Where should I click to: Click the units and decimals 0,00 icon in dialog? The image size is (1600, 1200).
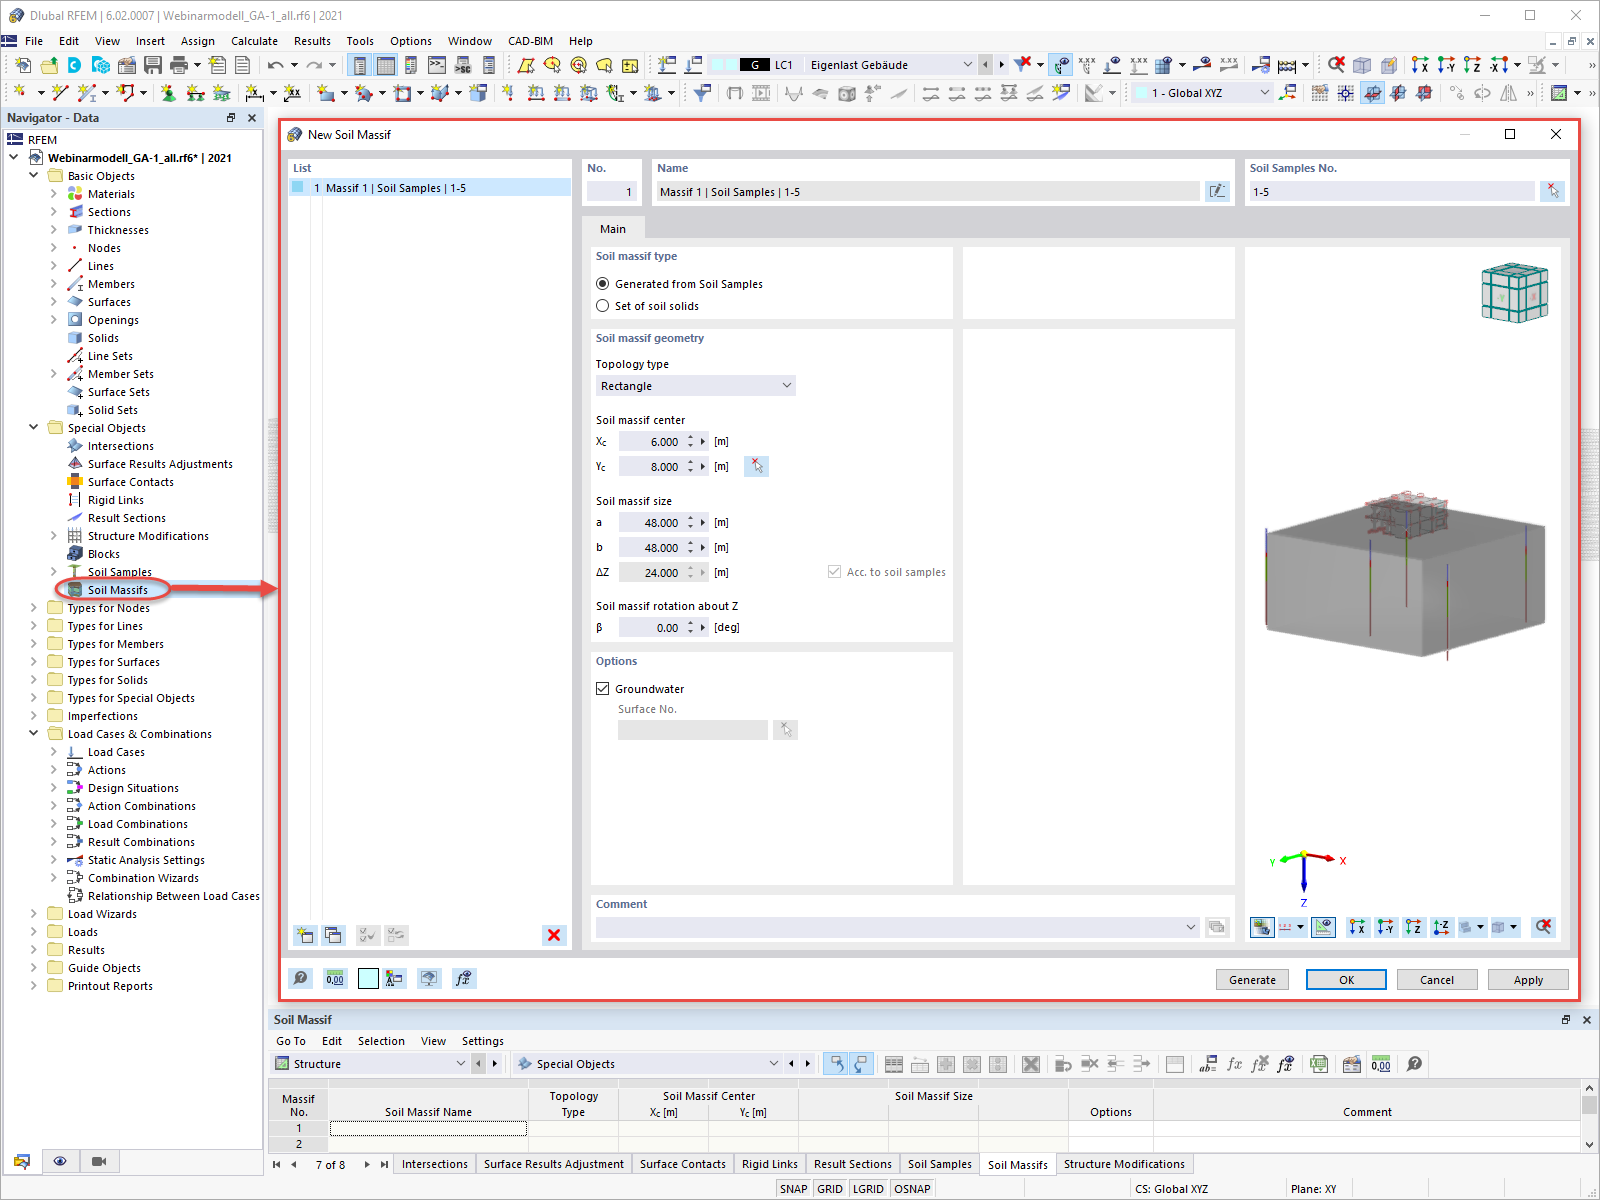point(335,978)
